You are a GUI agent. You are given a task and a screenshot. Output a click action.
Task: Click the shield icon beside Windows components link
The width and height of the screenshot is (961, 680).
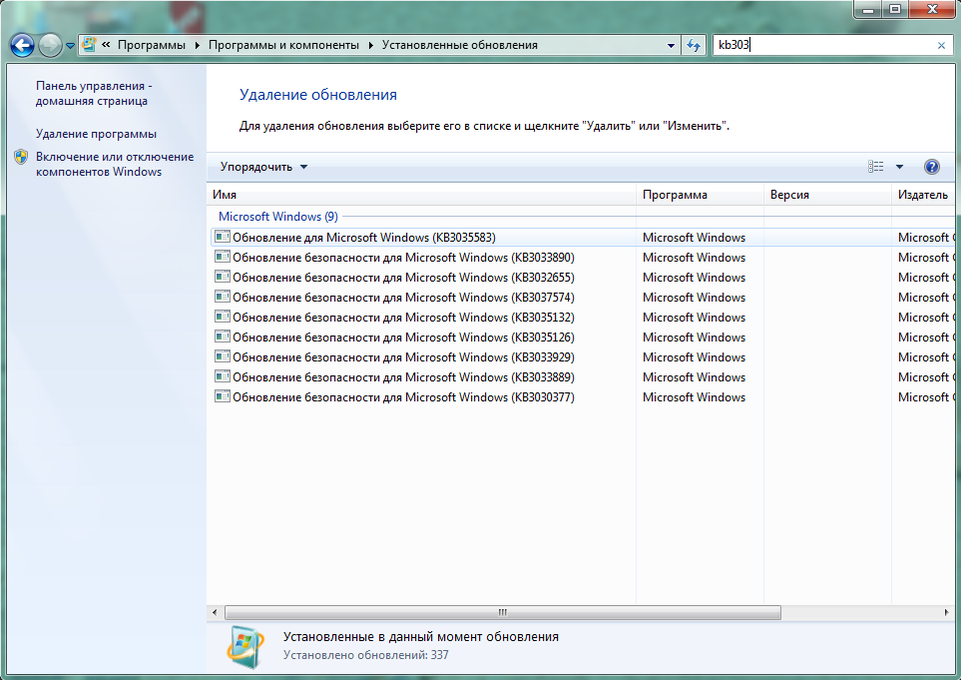click(x=21, y=157)
